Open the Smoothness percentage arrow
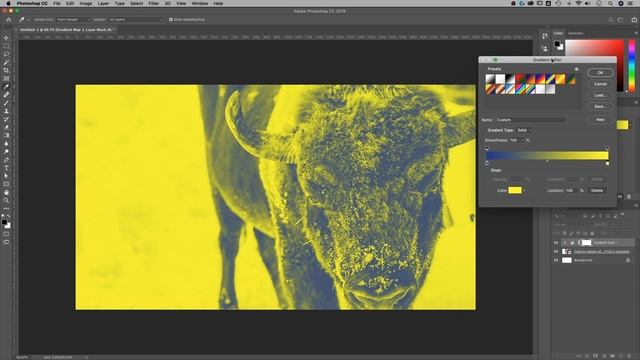The width and height of the screenshot is (640, 360). click(x=522, y=140)
